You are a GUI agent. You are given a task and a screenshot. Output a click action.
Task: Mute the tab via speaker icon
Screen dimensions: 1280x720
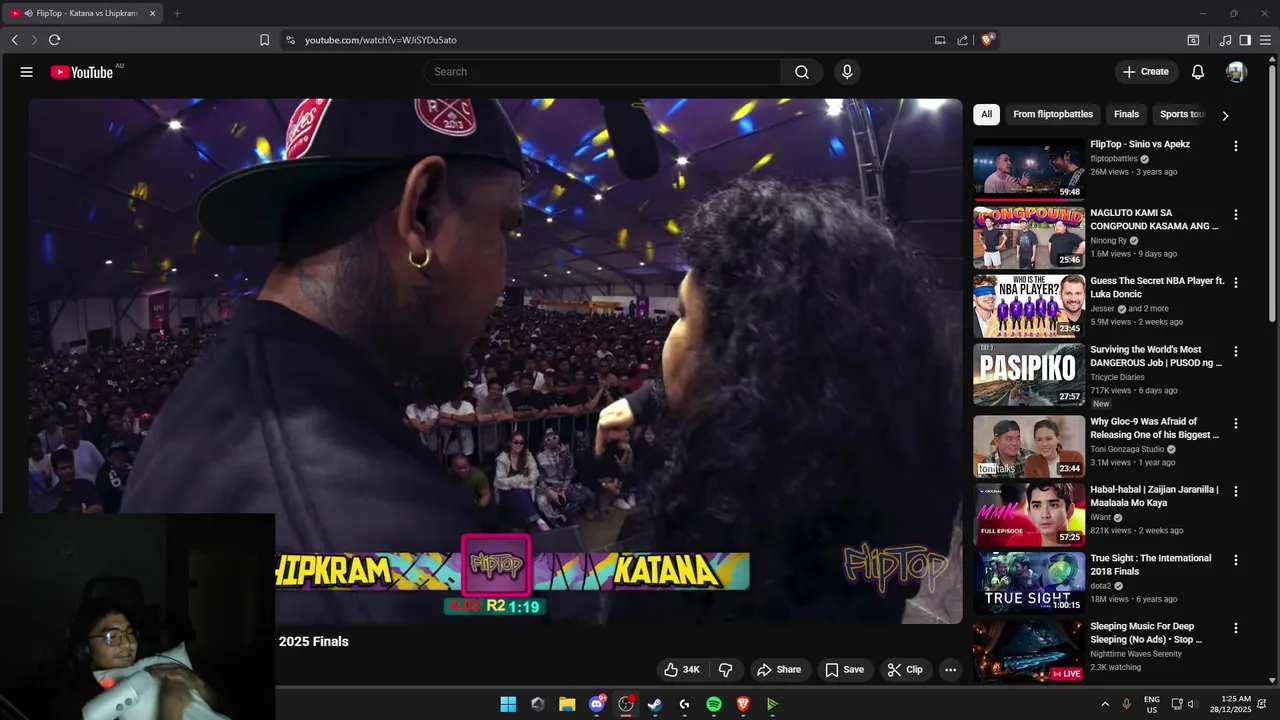[x=28, y=13]
